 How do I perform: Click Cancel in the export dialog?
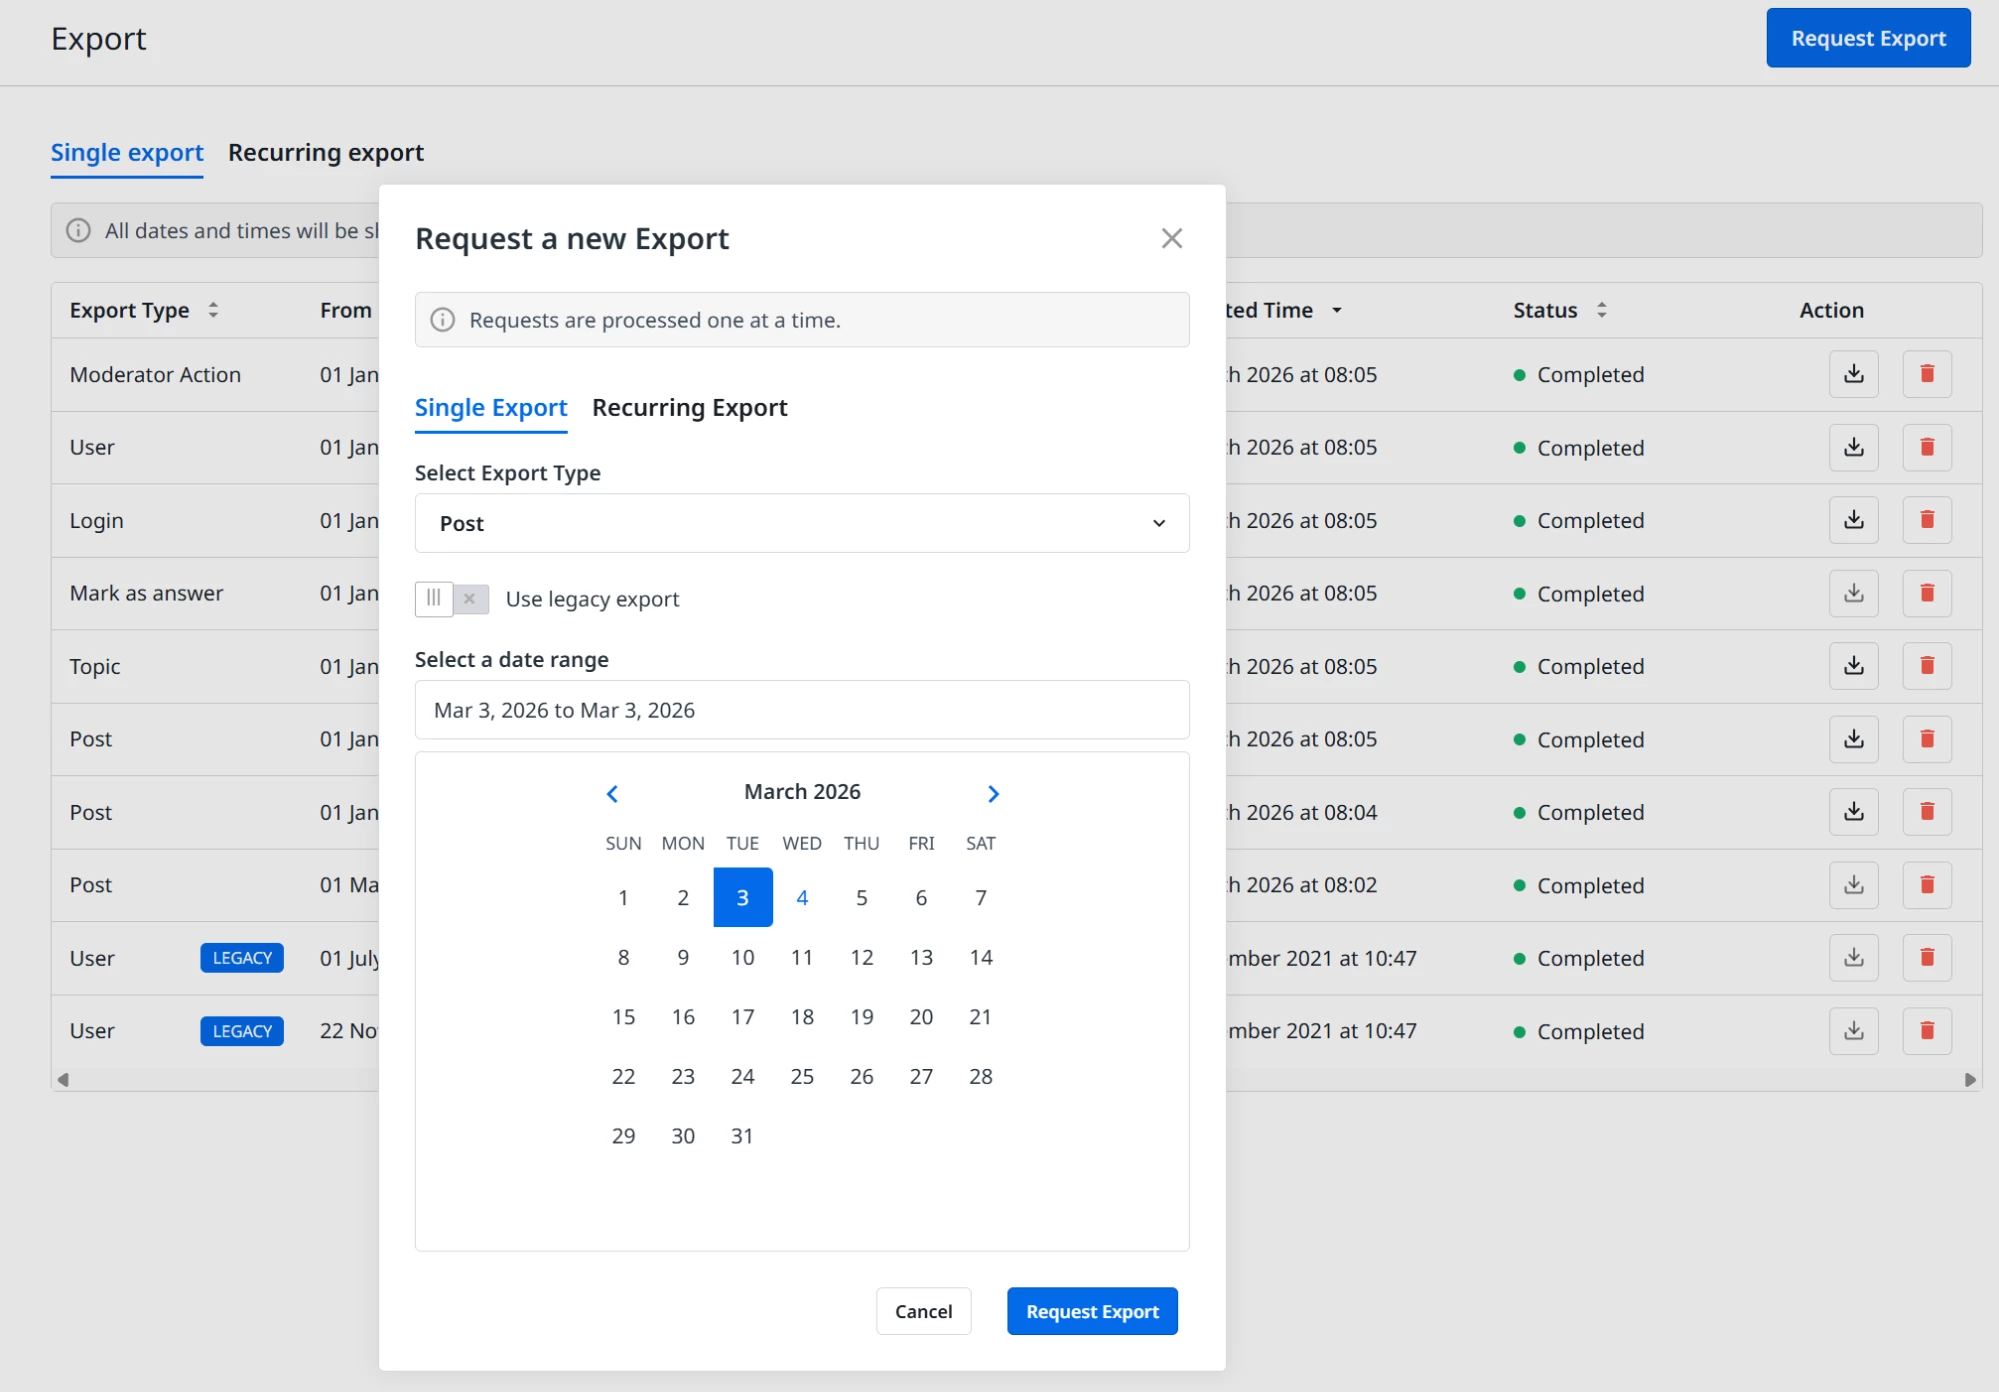coord(922,1311)
